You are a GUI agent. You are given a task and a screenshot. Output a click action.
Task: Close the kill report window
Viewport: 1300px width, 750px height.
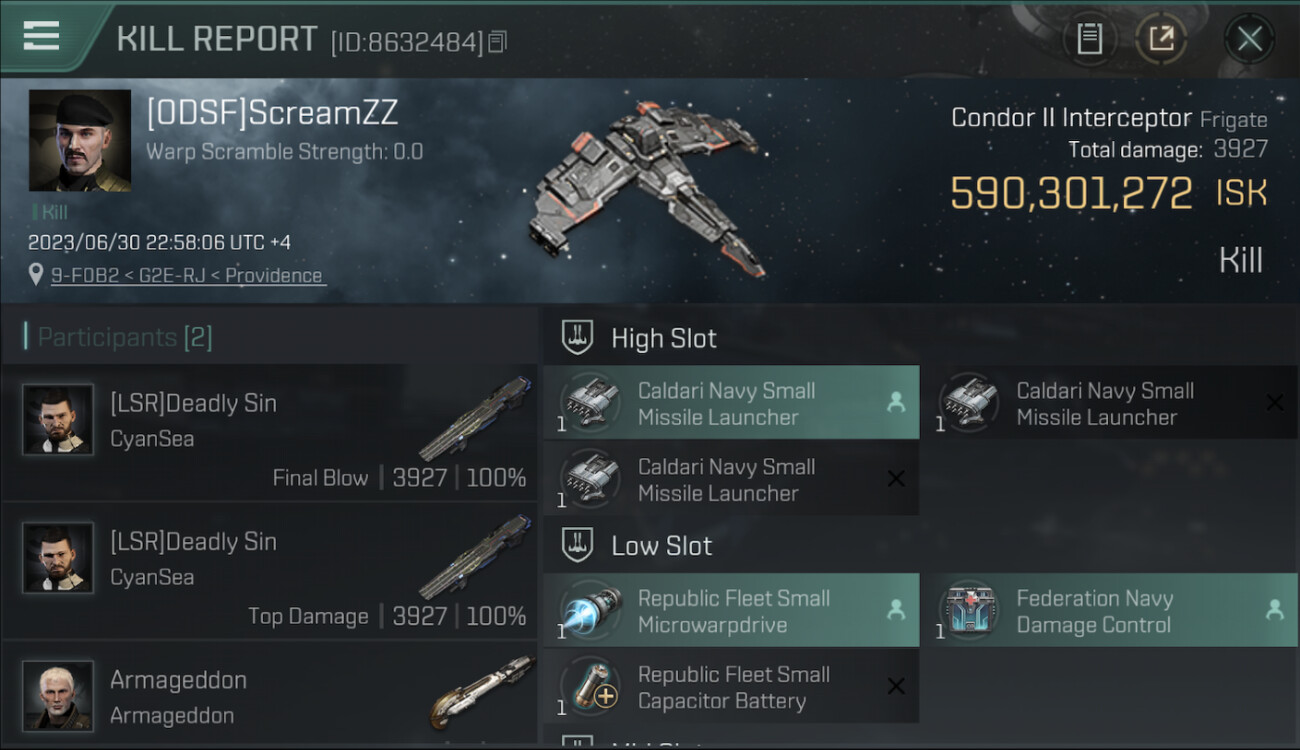1249,39
